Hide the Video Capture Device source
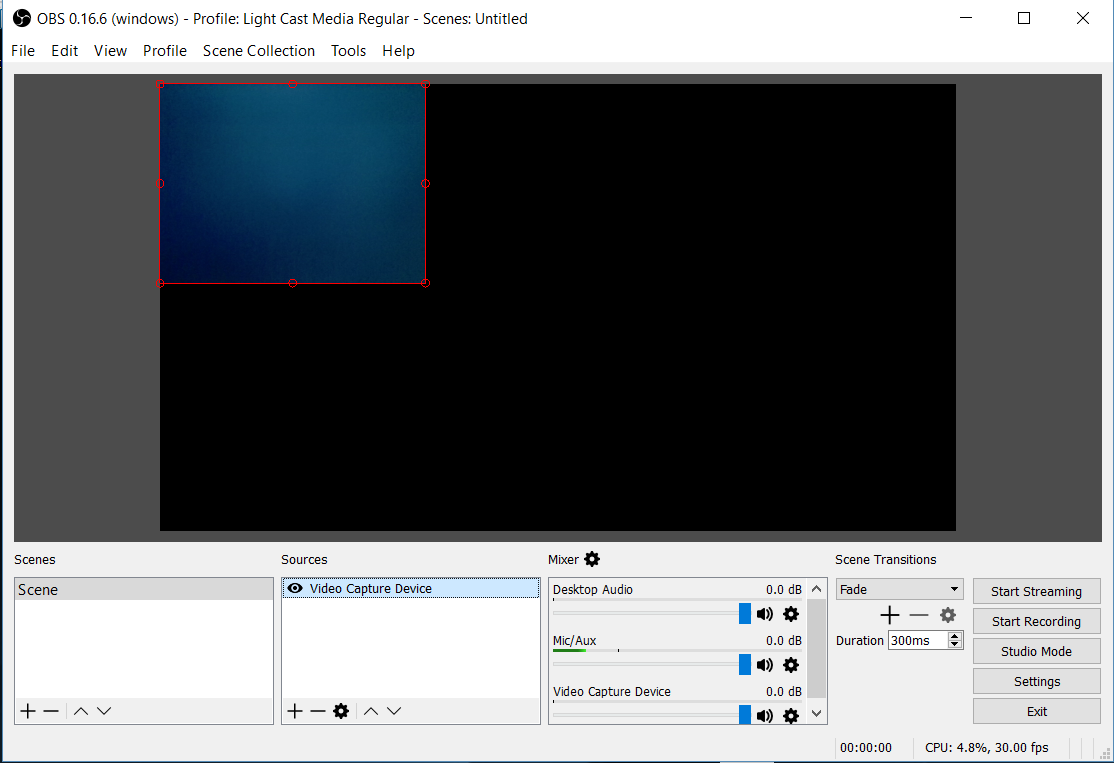 295,589
